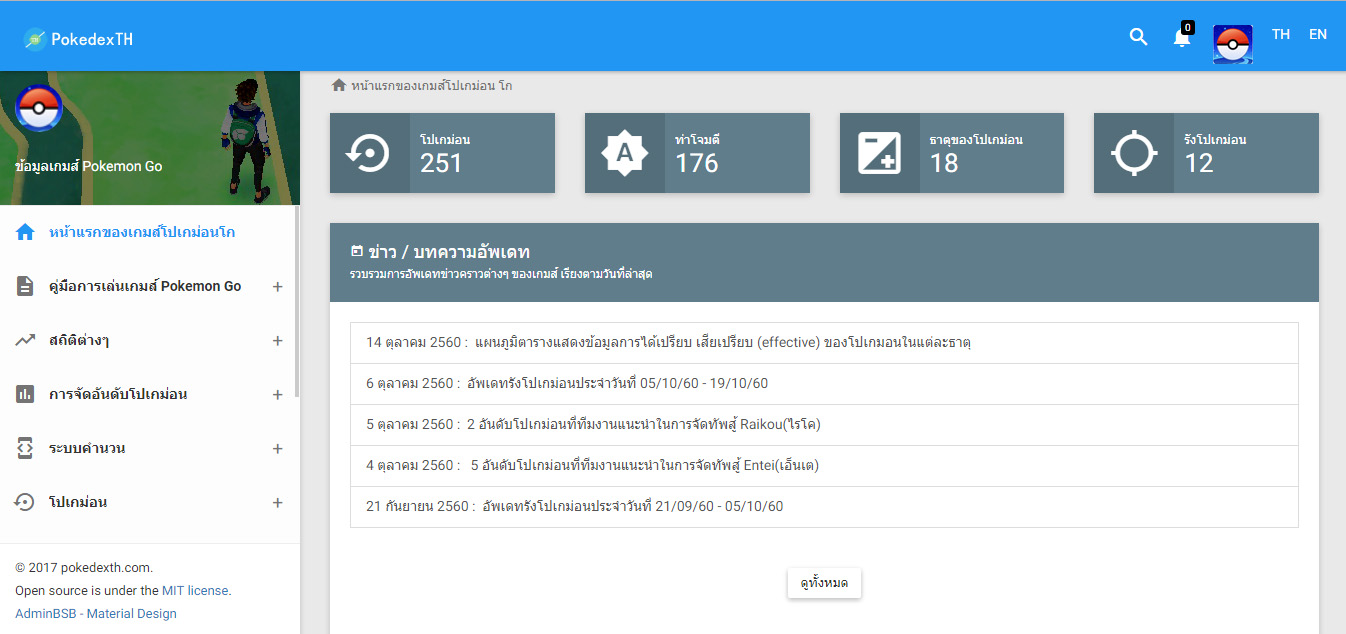Expand the สถิติต่างๆ plus sign
Viewport: 1346px width, 634px height.
(x=277, y=341)
